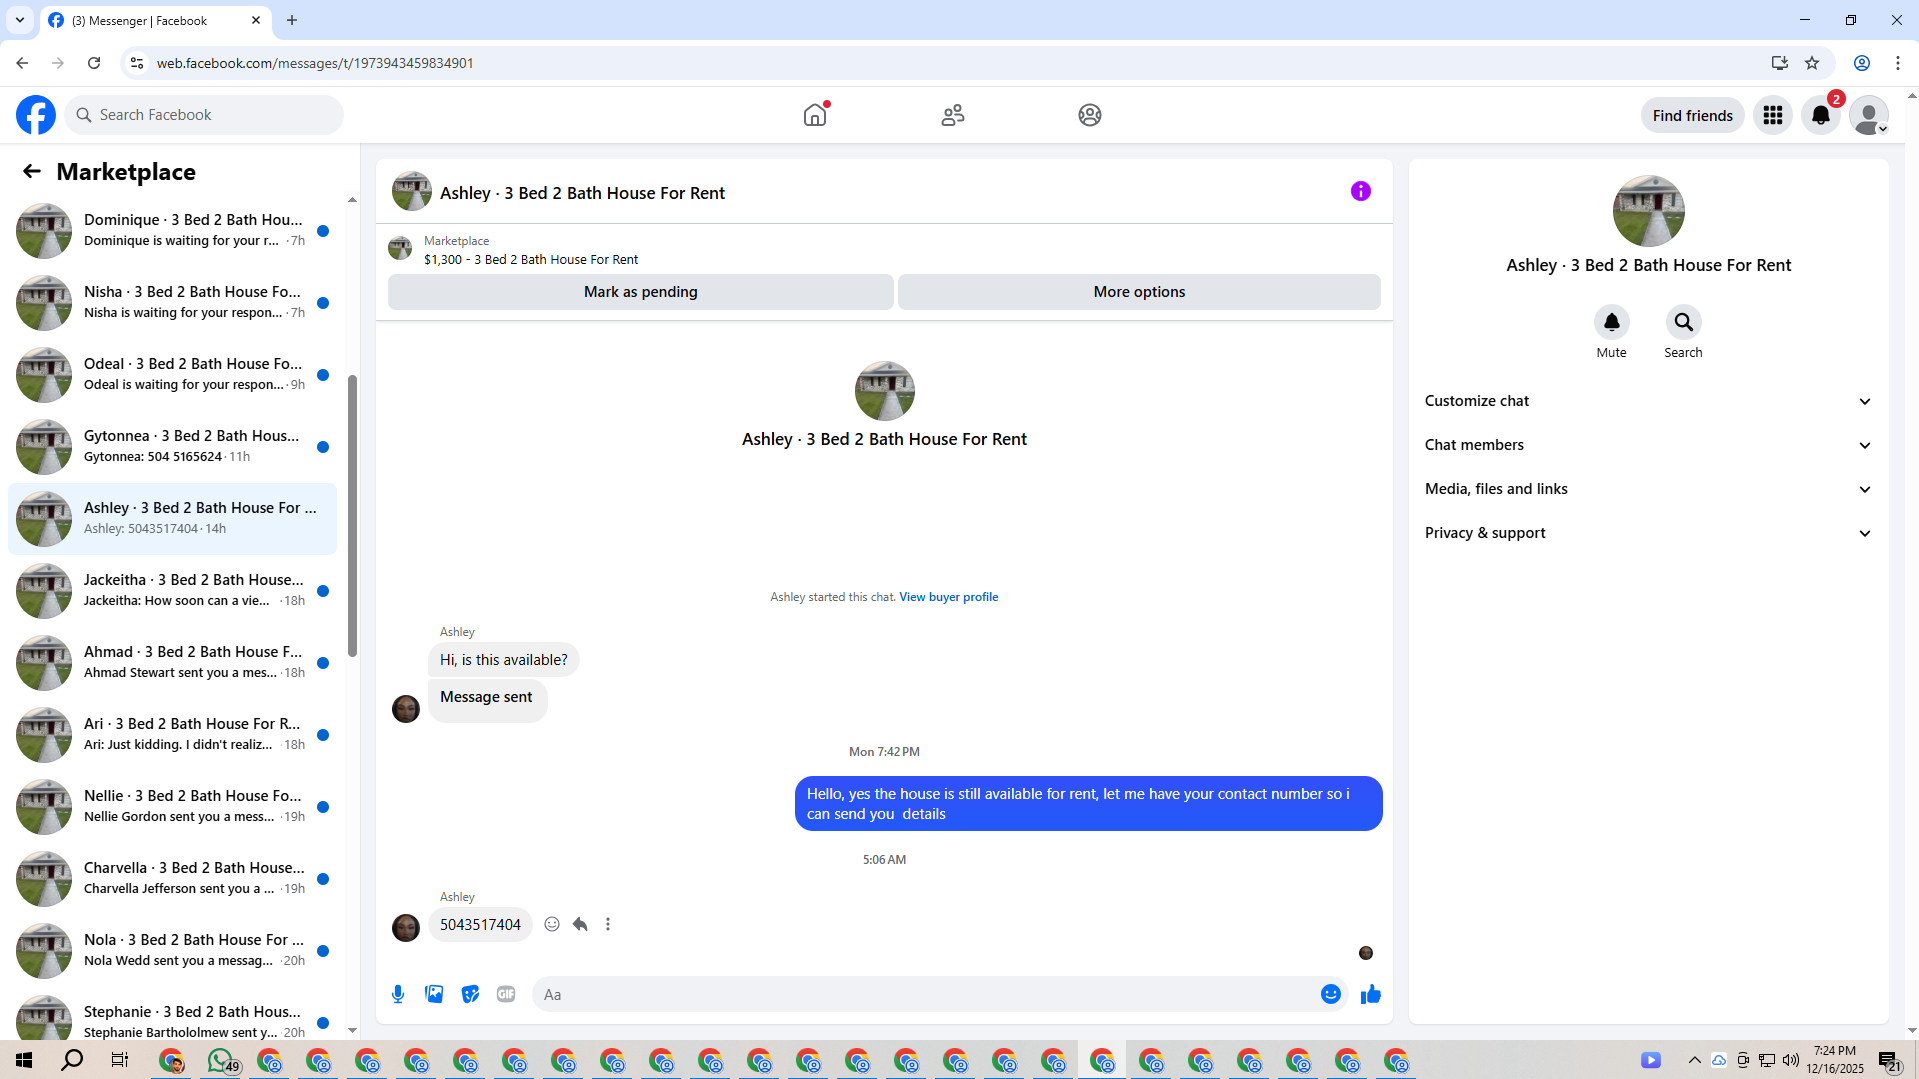
Task: Click the address bar URL
Action: [x=315, y=63]
